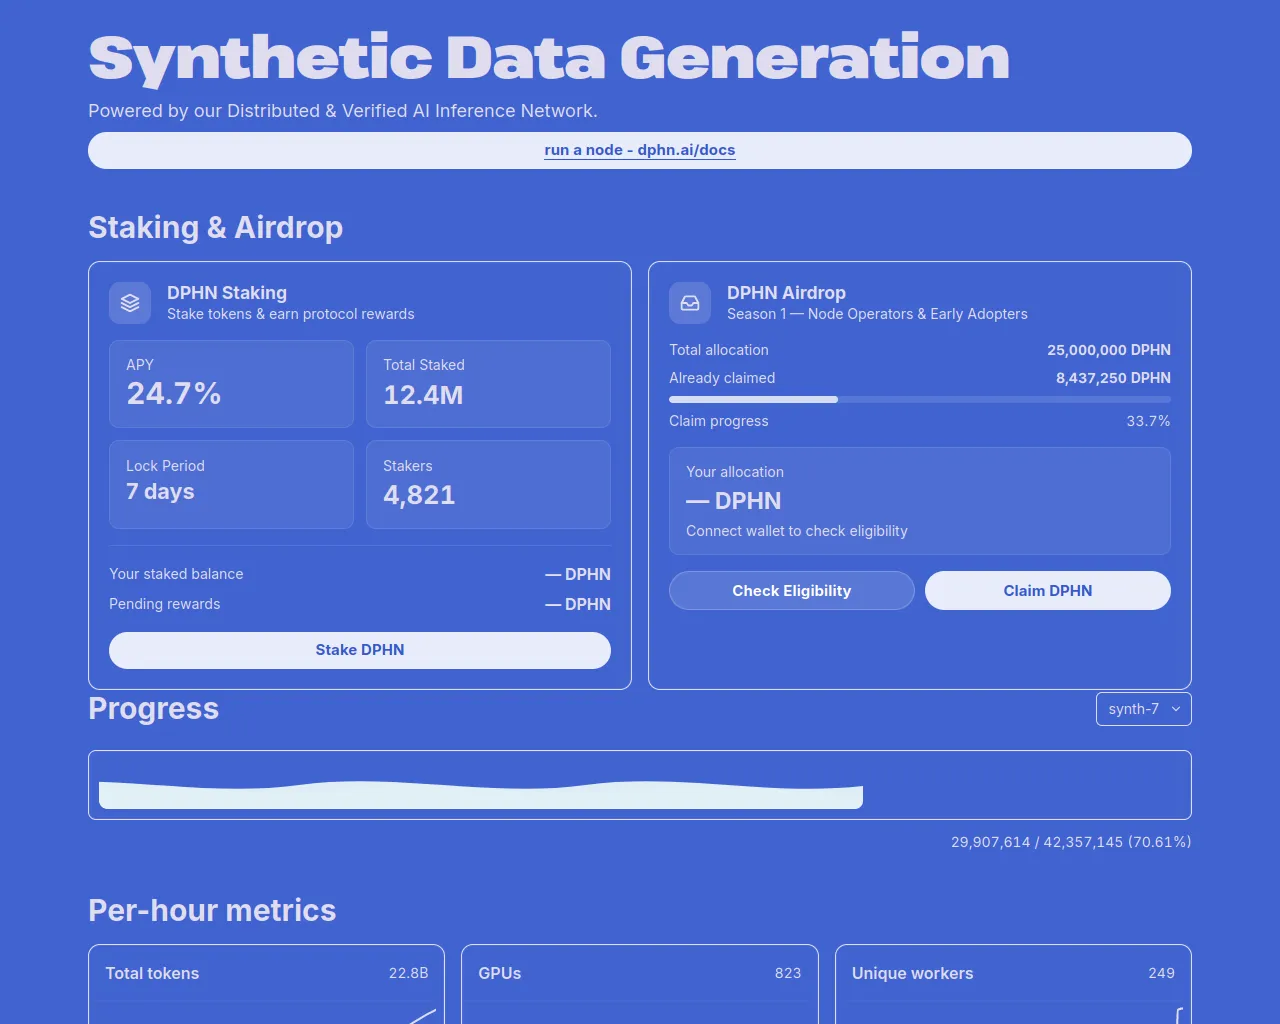Click the 249 unique workers value
Image resolution: width=1280 pixels, height=1024 pixels.
click(1161, 973)
